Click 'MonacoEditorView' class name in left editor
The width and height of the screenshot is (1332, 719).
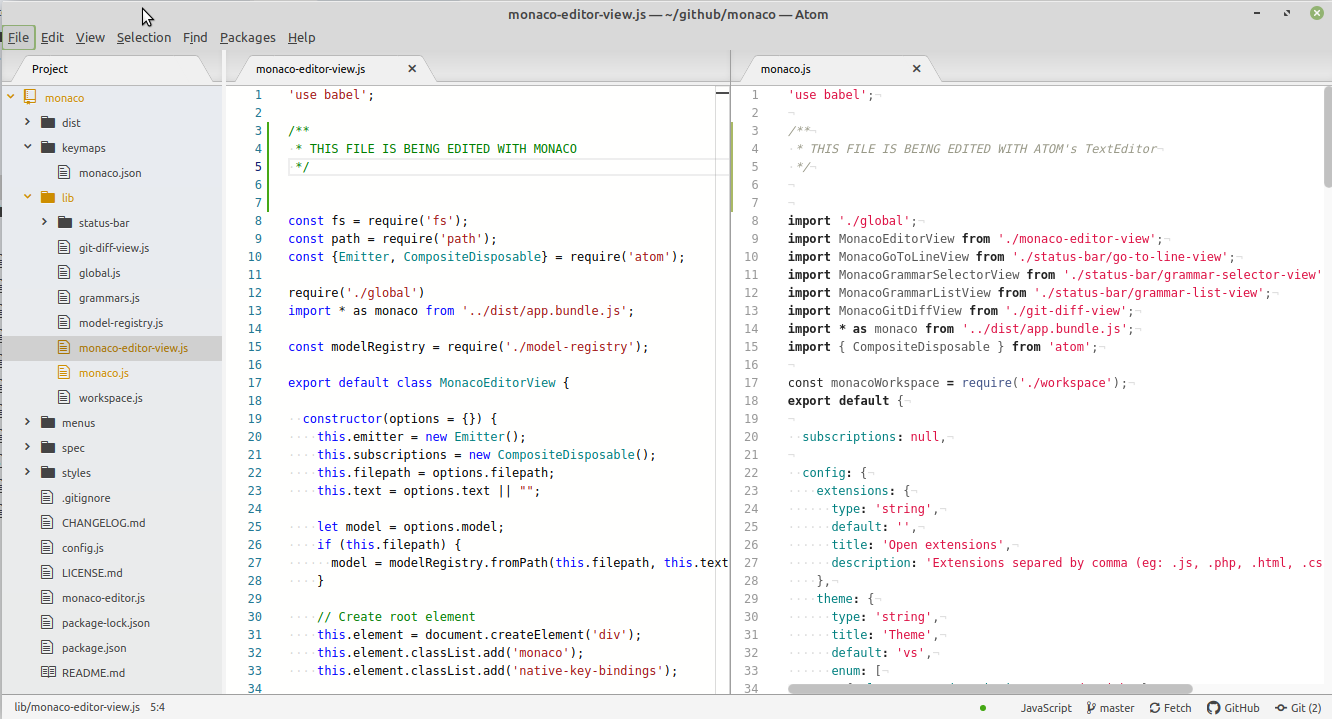[497, 383]
